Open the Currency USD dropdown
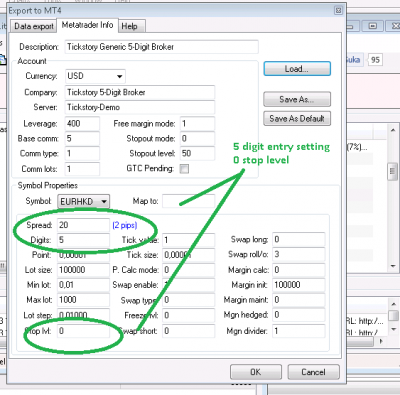 95,76
